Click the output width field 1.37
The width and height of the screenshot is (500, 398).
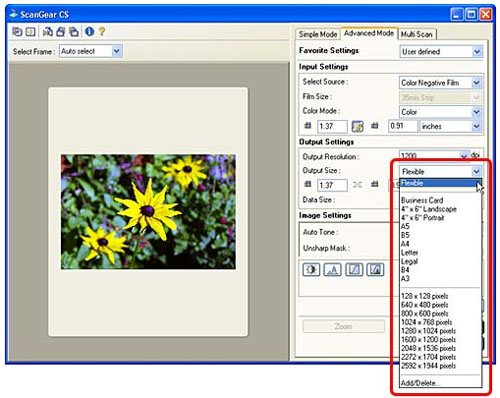[x=332, y=185]
